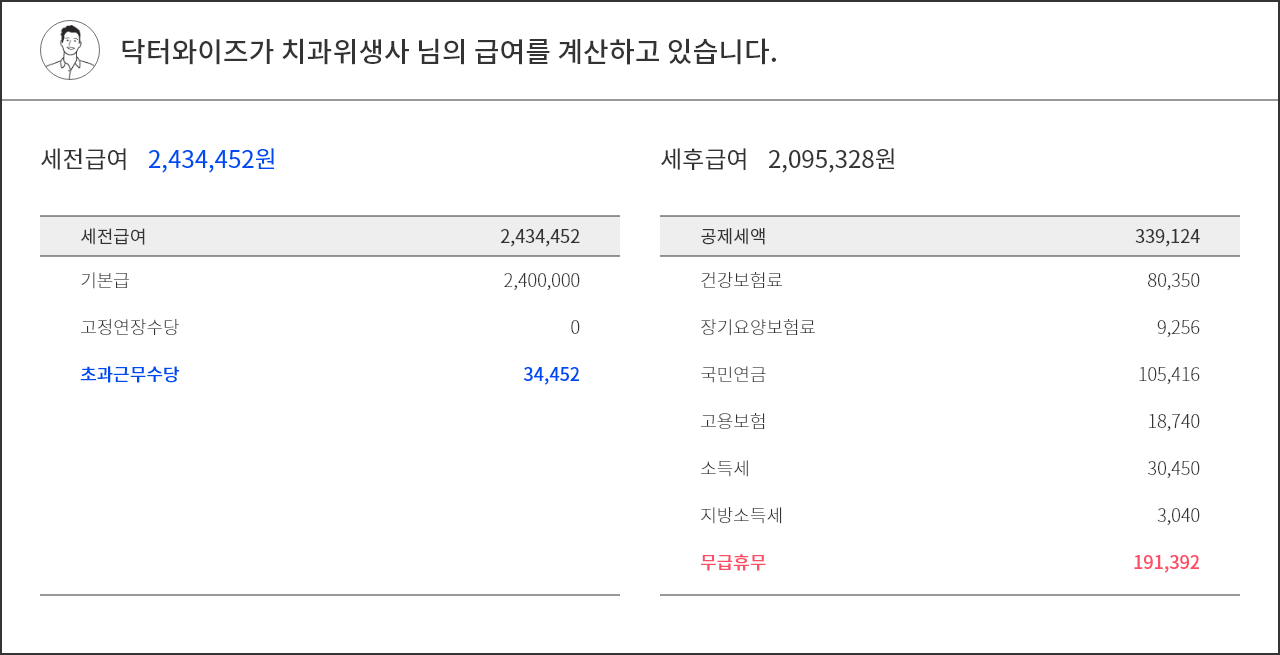This screenshot has width=1280, height=655.
Task: Click the header text about 치과위생사 salary calculation
Action: 448,52
